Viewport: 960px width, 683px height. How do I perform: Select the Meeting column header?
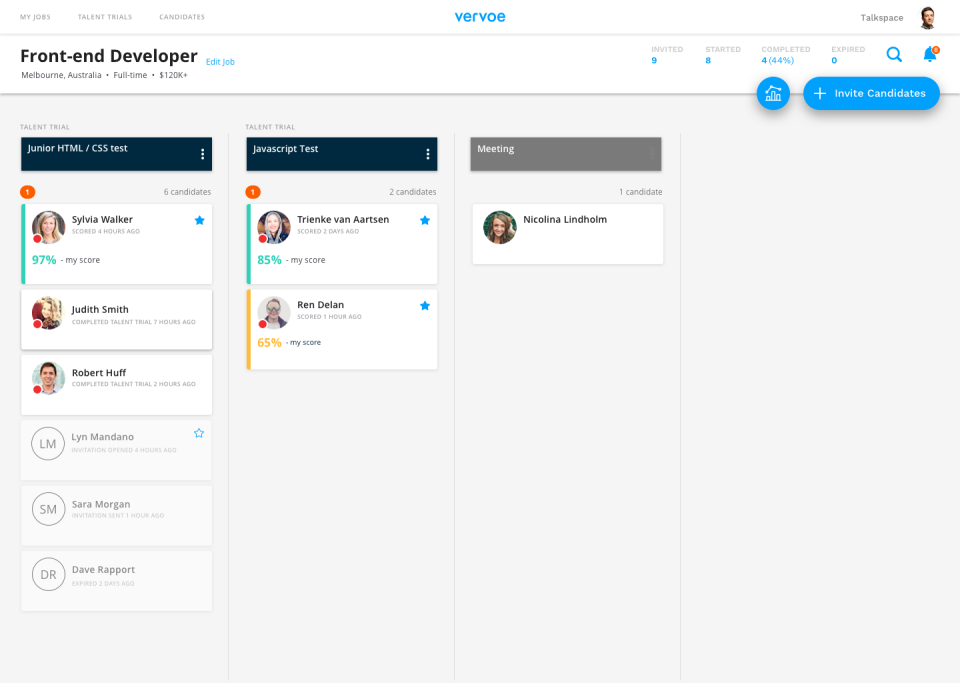pyautogui.click(x=566, y=154)
